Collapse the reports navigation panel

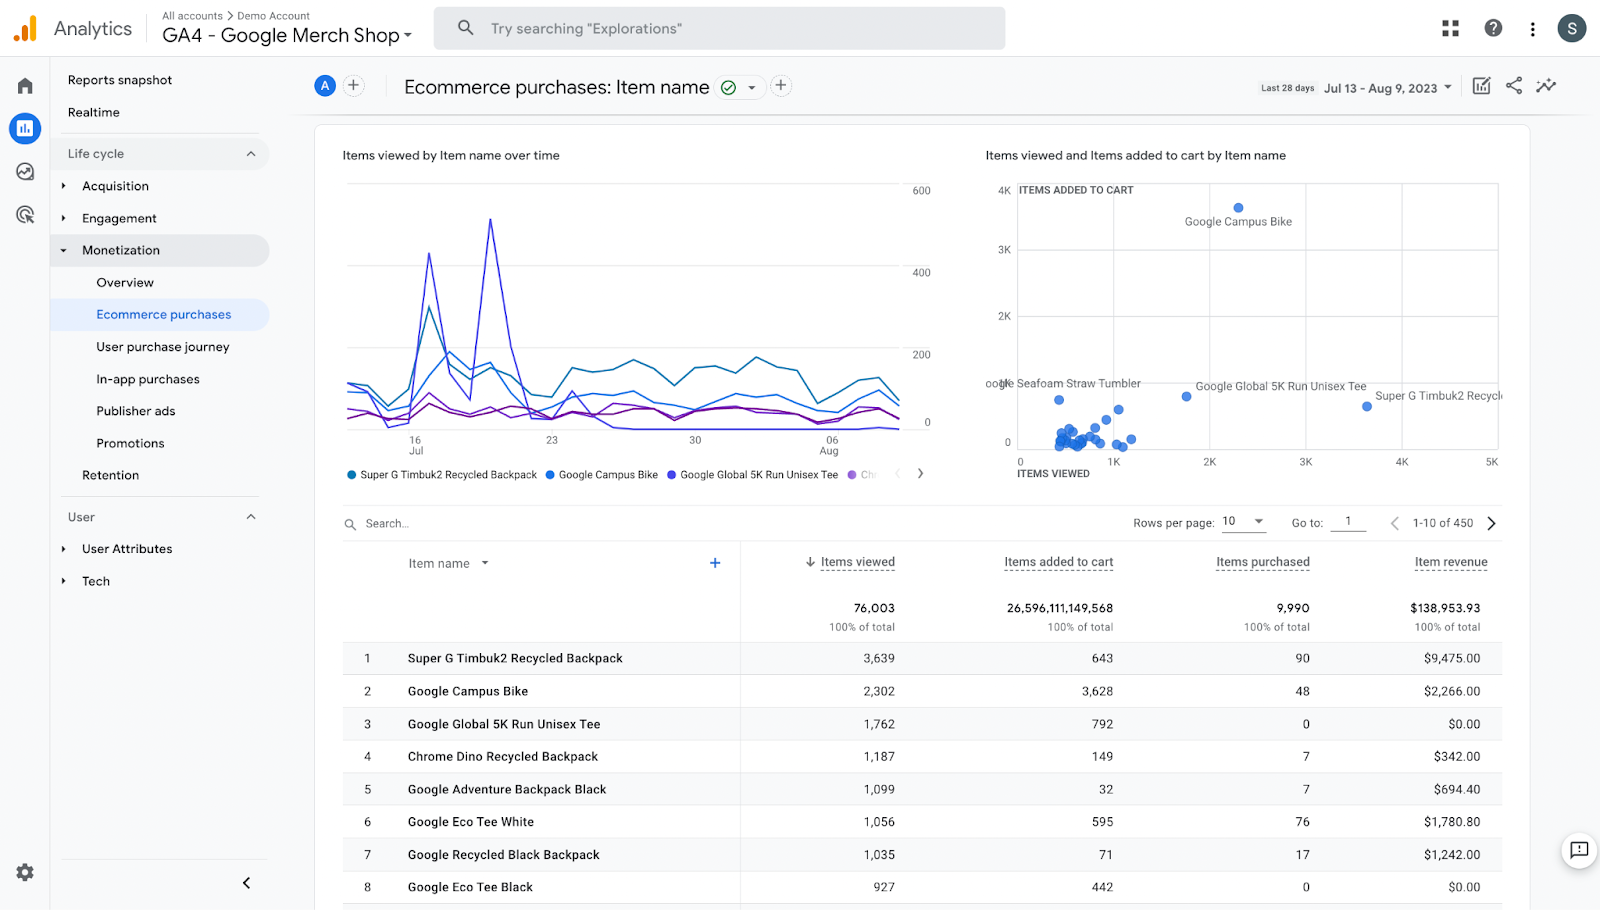click(246, 883)
